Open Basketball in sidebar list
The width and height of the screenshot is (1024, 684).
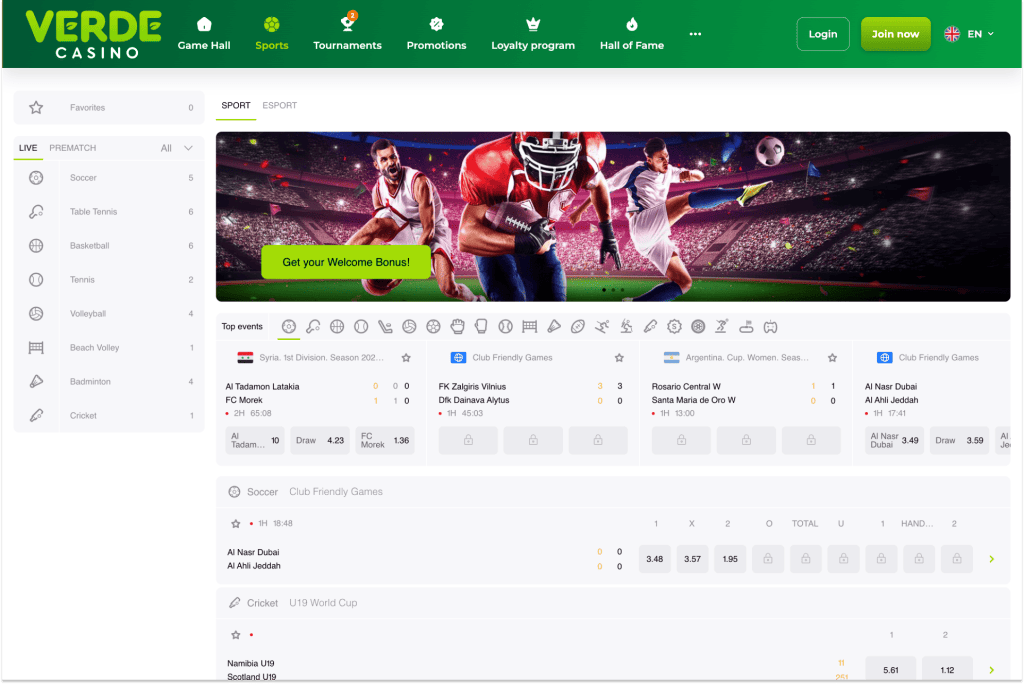[109, 246]
